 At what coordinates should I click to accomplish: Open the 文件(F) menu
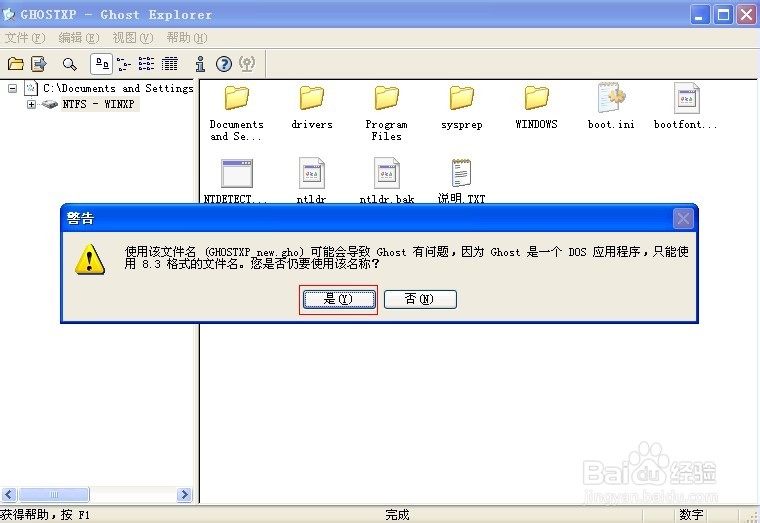pos(25,38)
